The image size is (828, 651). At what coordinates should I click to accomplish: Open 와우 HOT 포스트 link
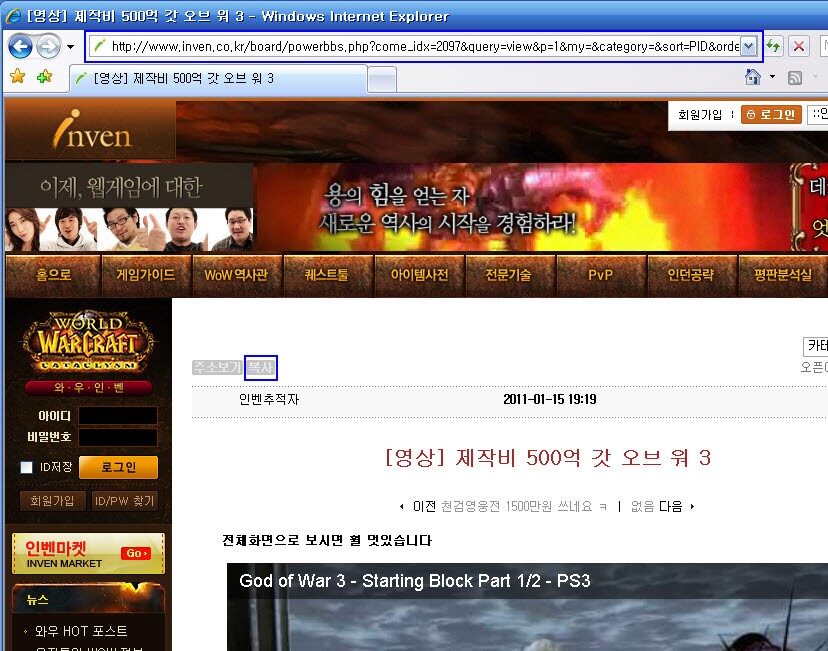pos(81,631)
